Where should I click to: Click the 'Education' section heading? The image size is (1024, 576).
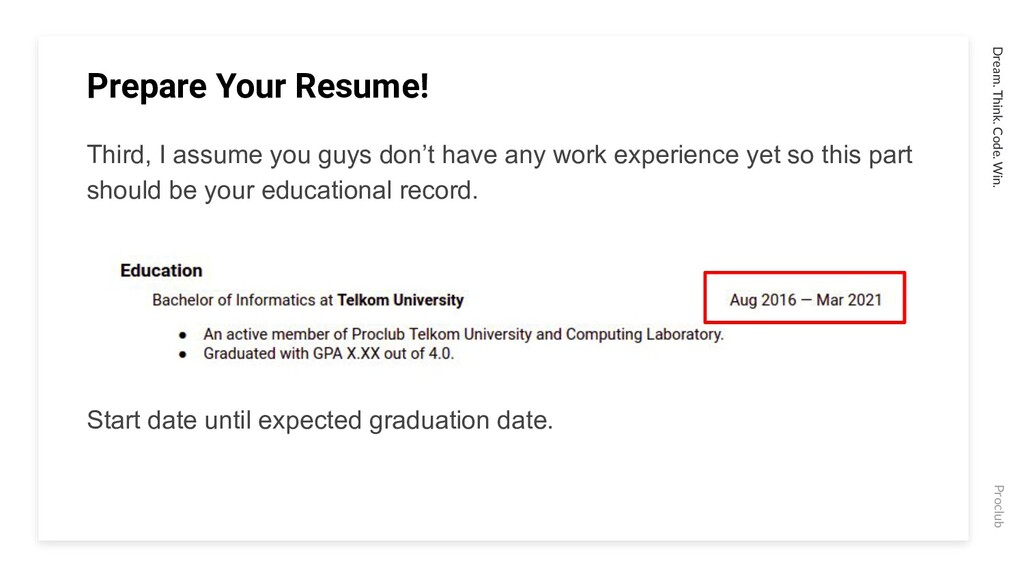click(x=161, y=270)
